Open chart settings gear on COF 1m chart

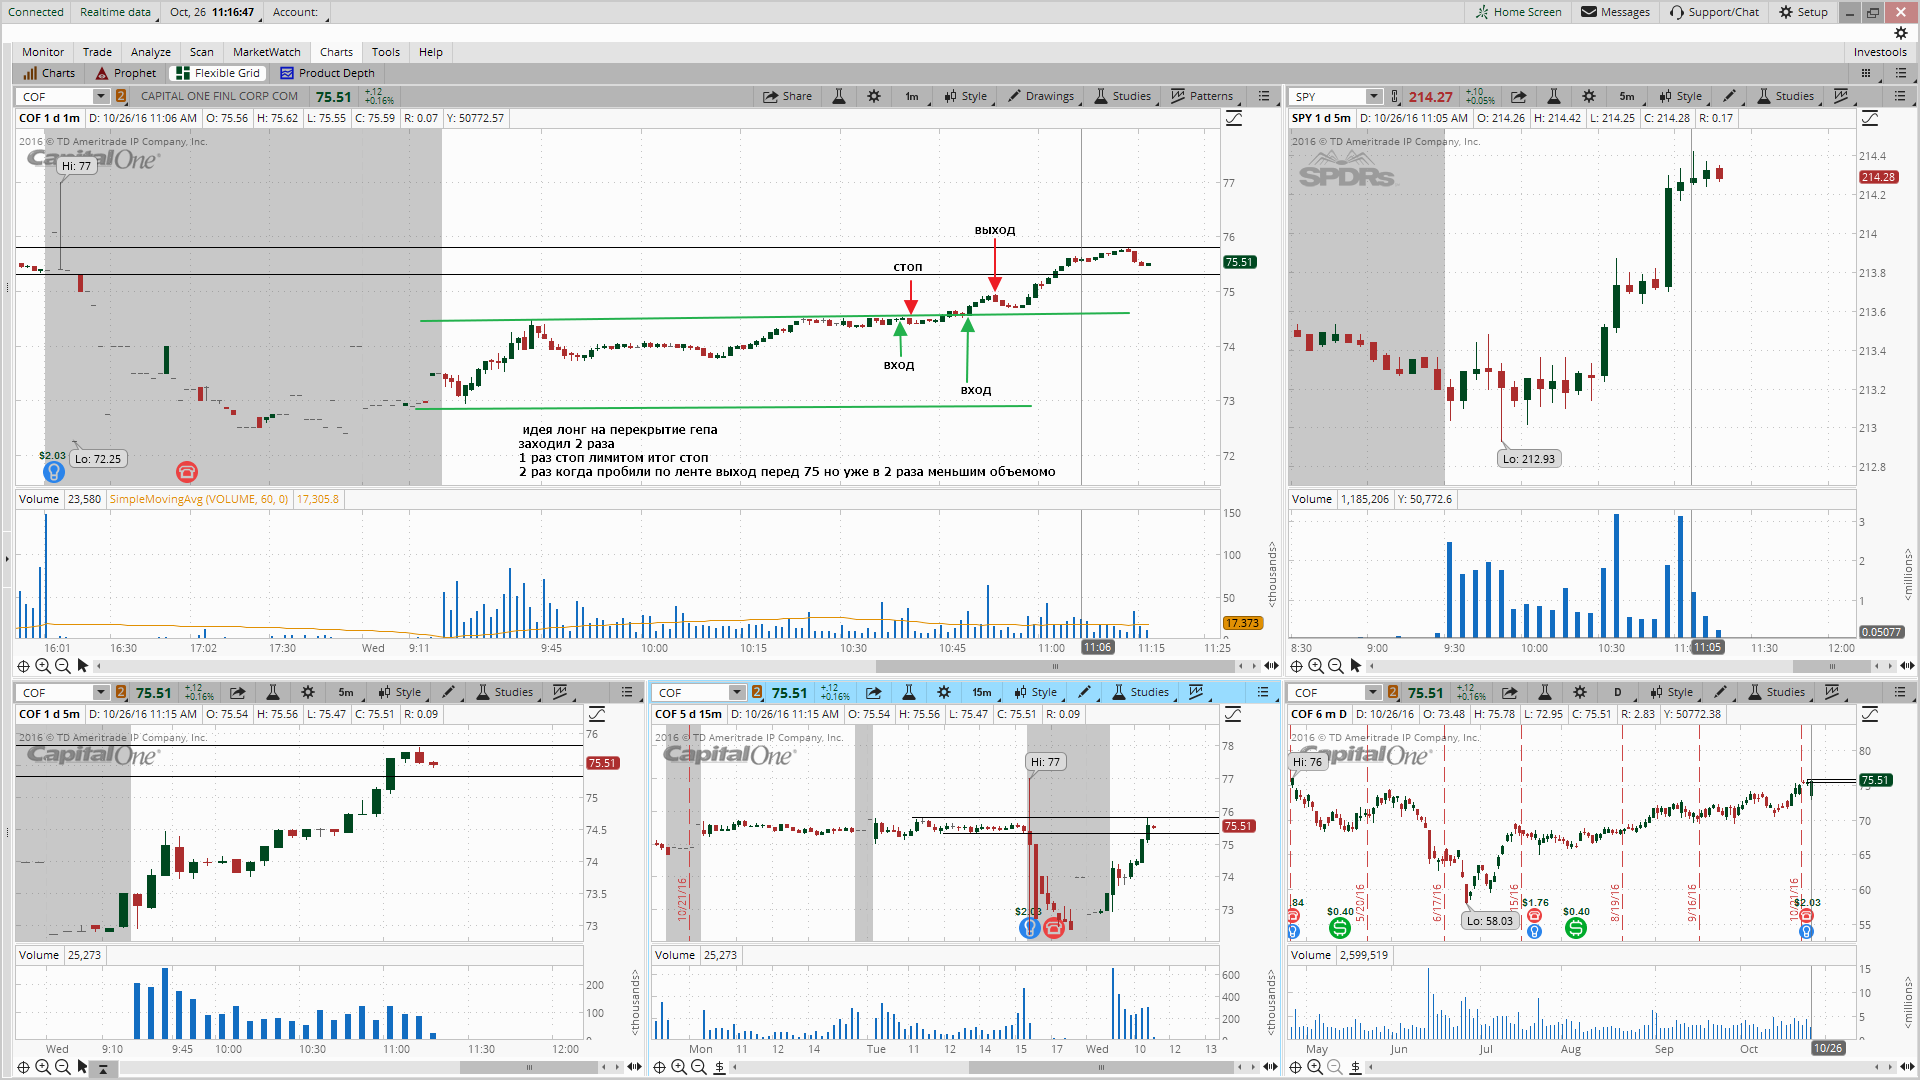874,96
